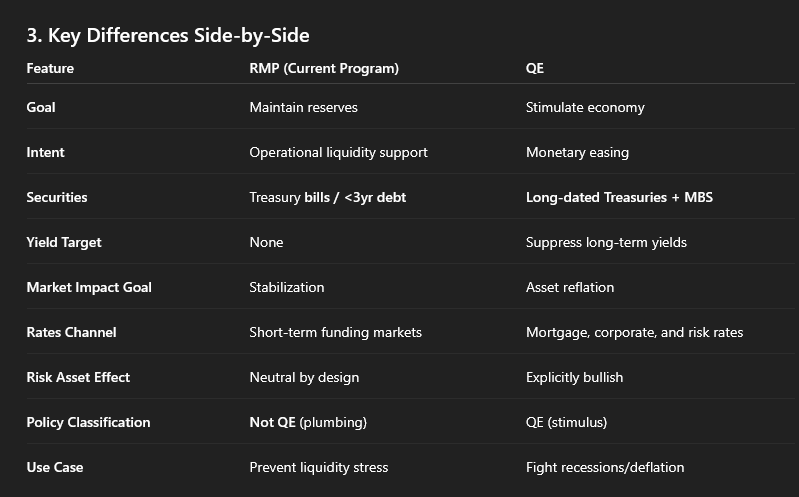Click the "Neutral by design" cell
This screenshot has width=799, height=497.
(x=304, y=377)
